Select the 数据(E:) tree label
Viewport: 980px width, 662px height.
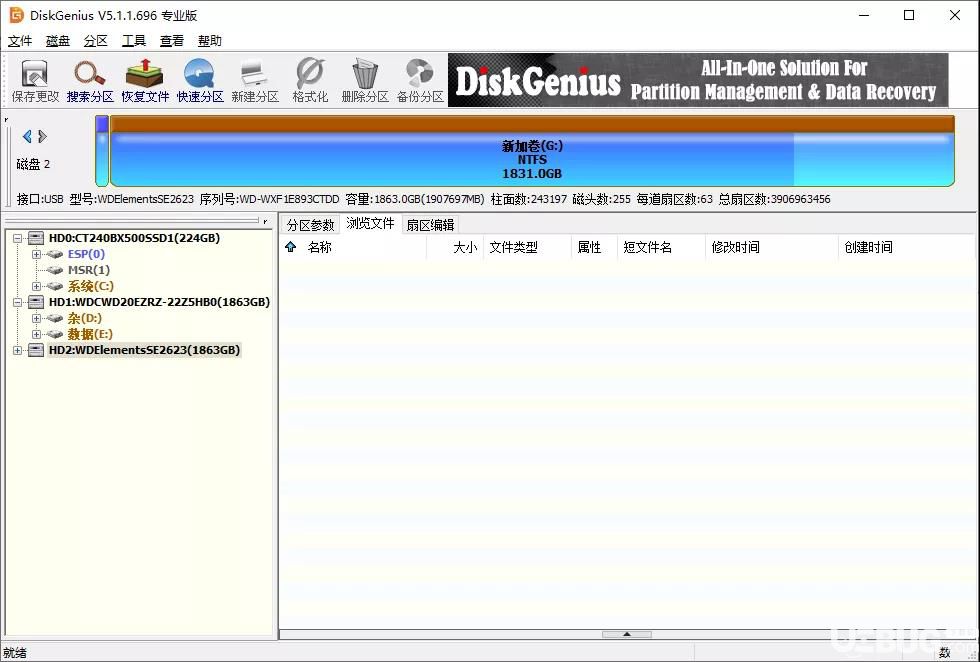[x=90, y=334]
